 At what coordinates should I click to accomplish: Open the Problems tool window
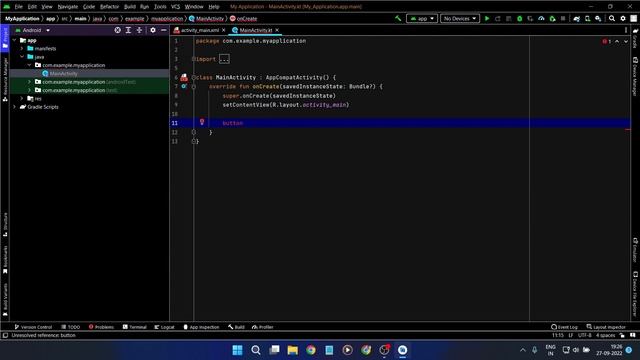[101, 327]
